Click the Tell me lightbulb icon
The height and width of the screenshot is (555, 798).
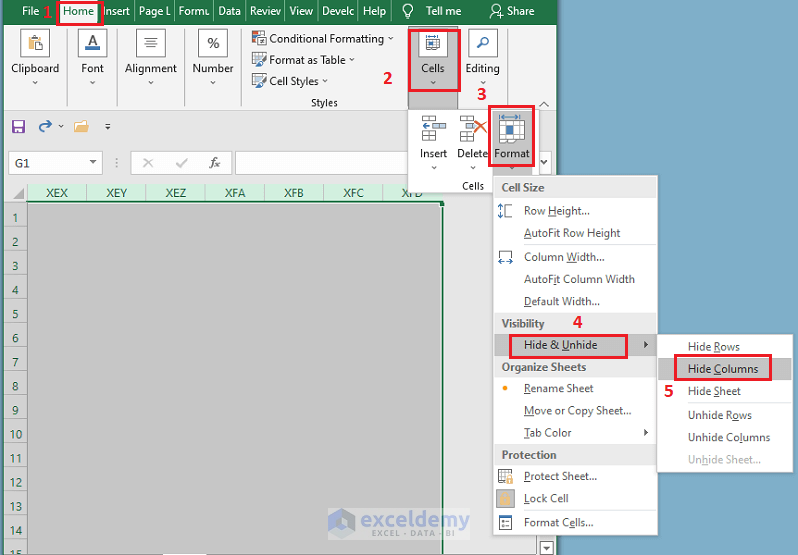pos(407,11)
